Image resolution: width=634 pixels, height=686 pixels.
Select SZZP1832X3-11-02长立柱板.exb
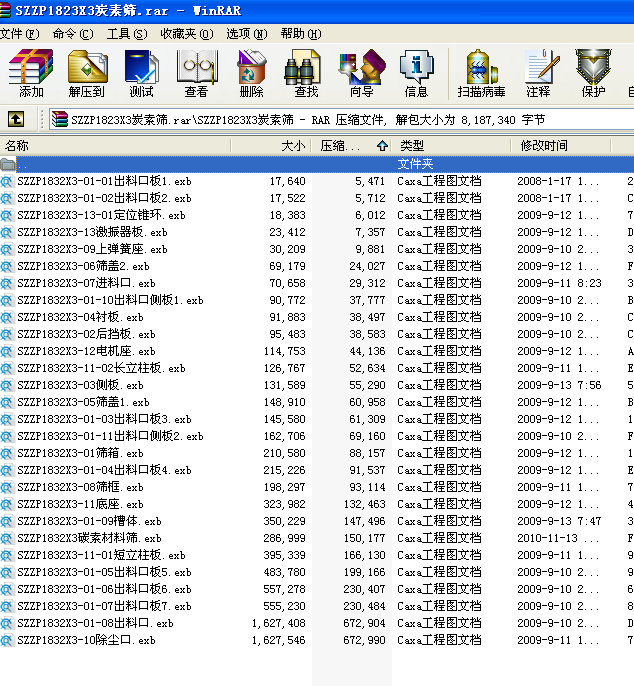pos(101,368)
